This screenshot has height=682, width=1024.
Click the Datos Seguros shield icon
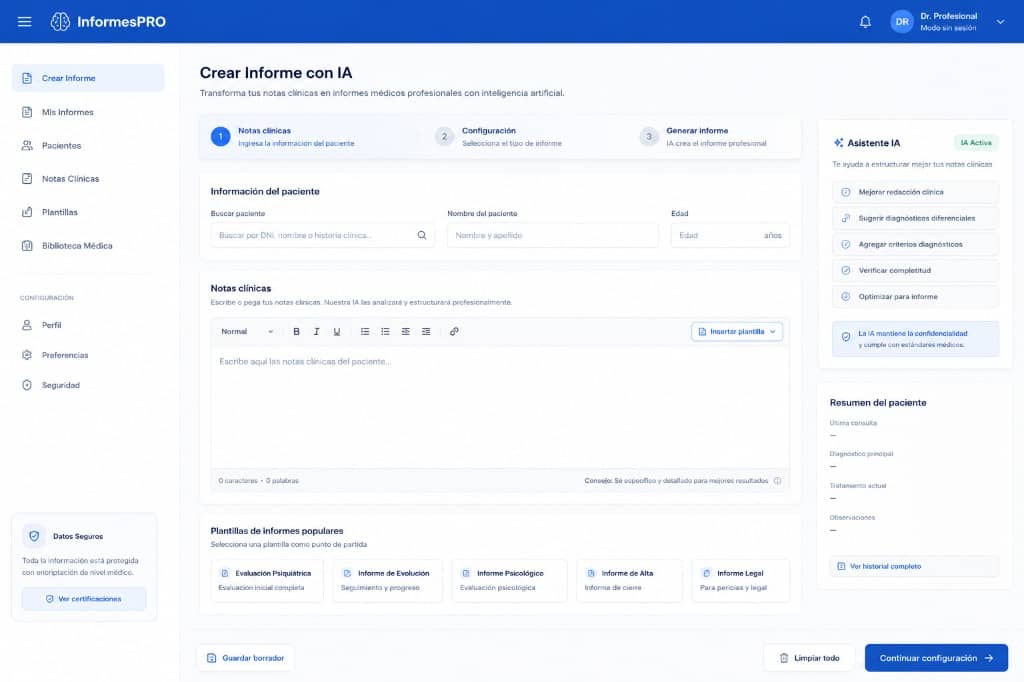[34, 536]
